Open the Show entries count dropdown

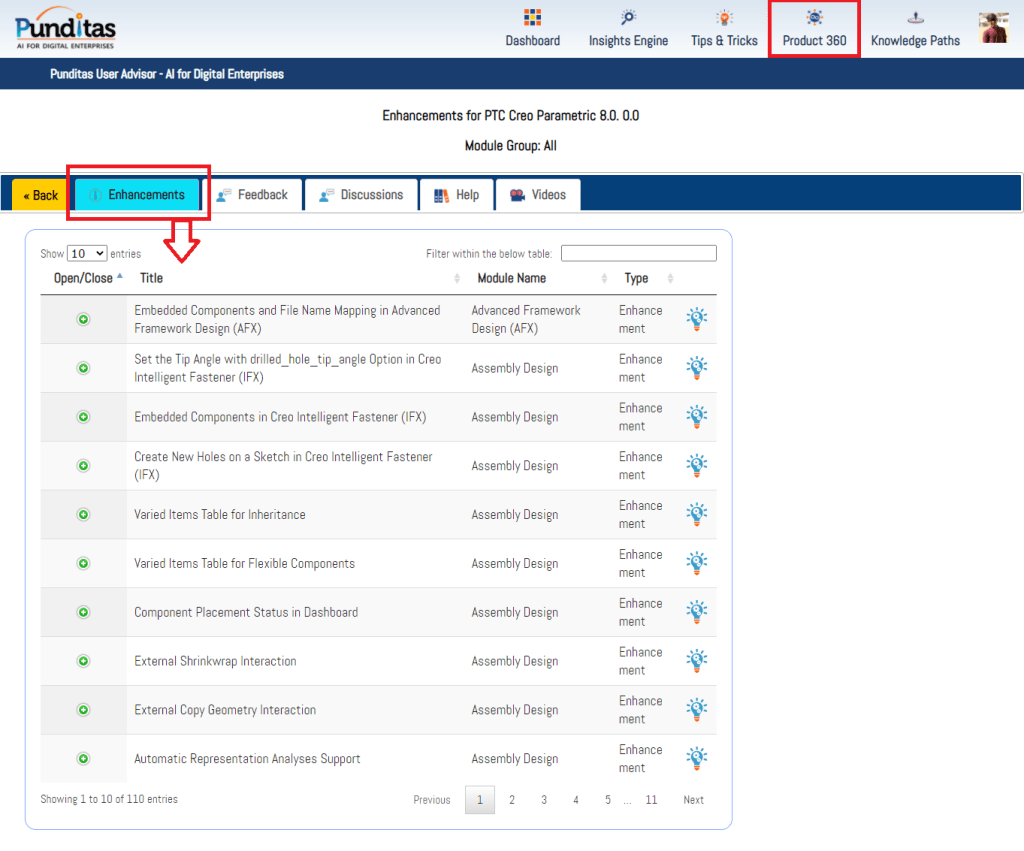tap(87, 254)
